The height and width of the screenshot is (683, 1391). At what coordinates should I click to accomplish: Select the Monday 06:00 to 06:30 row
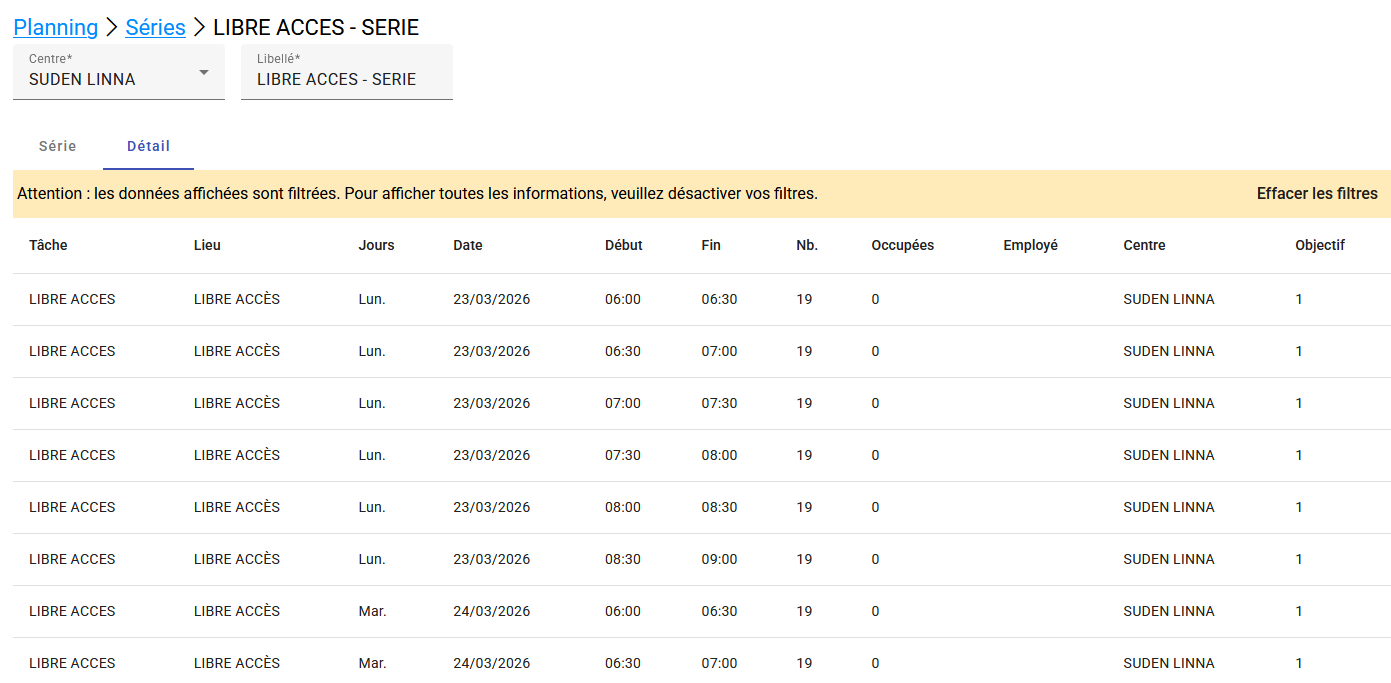pos(700,299)
